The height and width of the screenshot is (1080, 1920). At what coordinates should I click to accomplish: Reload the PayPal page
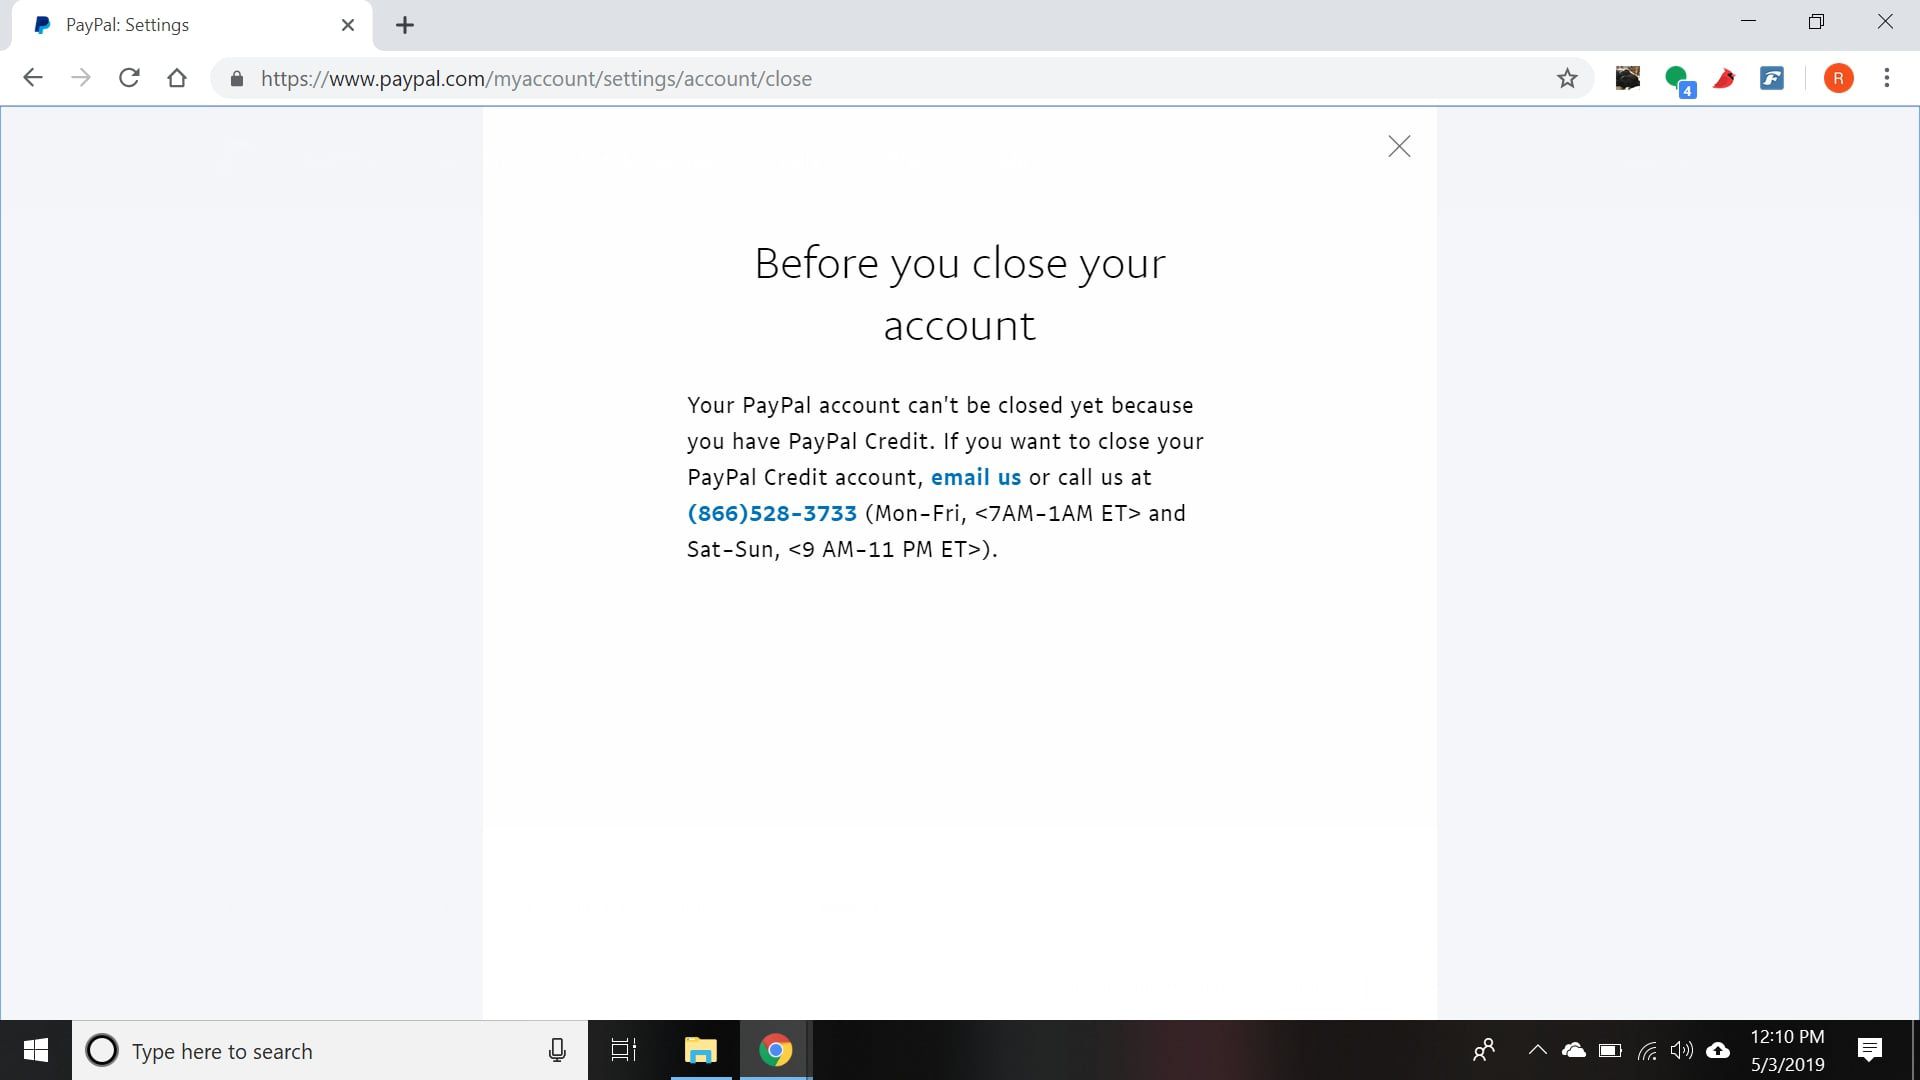coord(129,78)
